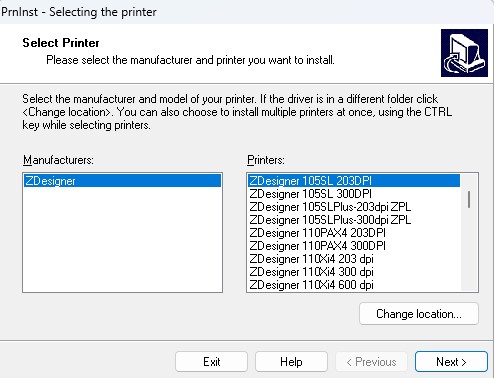Select ZDesigner 105SL 203DPI printer

[354, 181]
